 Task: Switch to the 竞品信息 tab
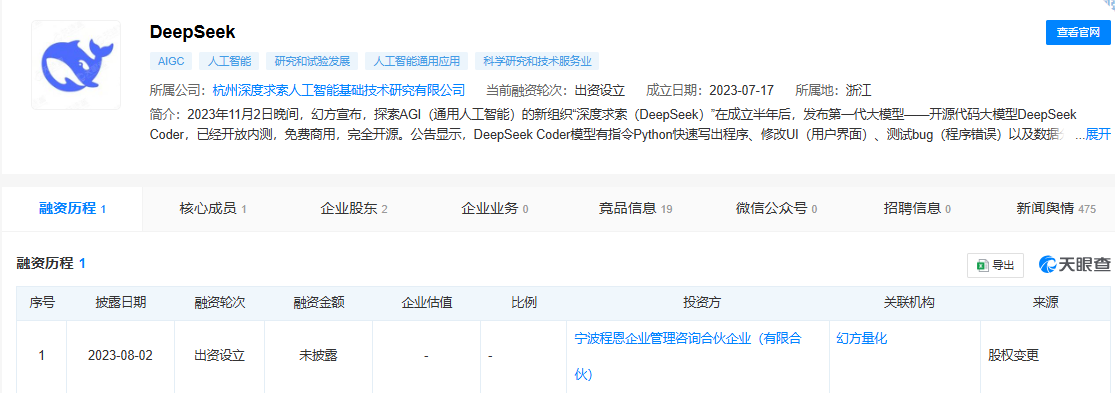tap(635, 209)
